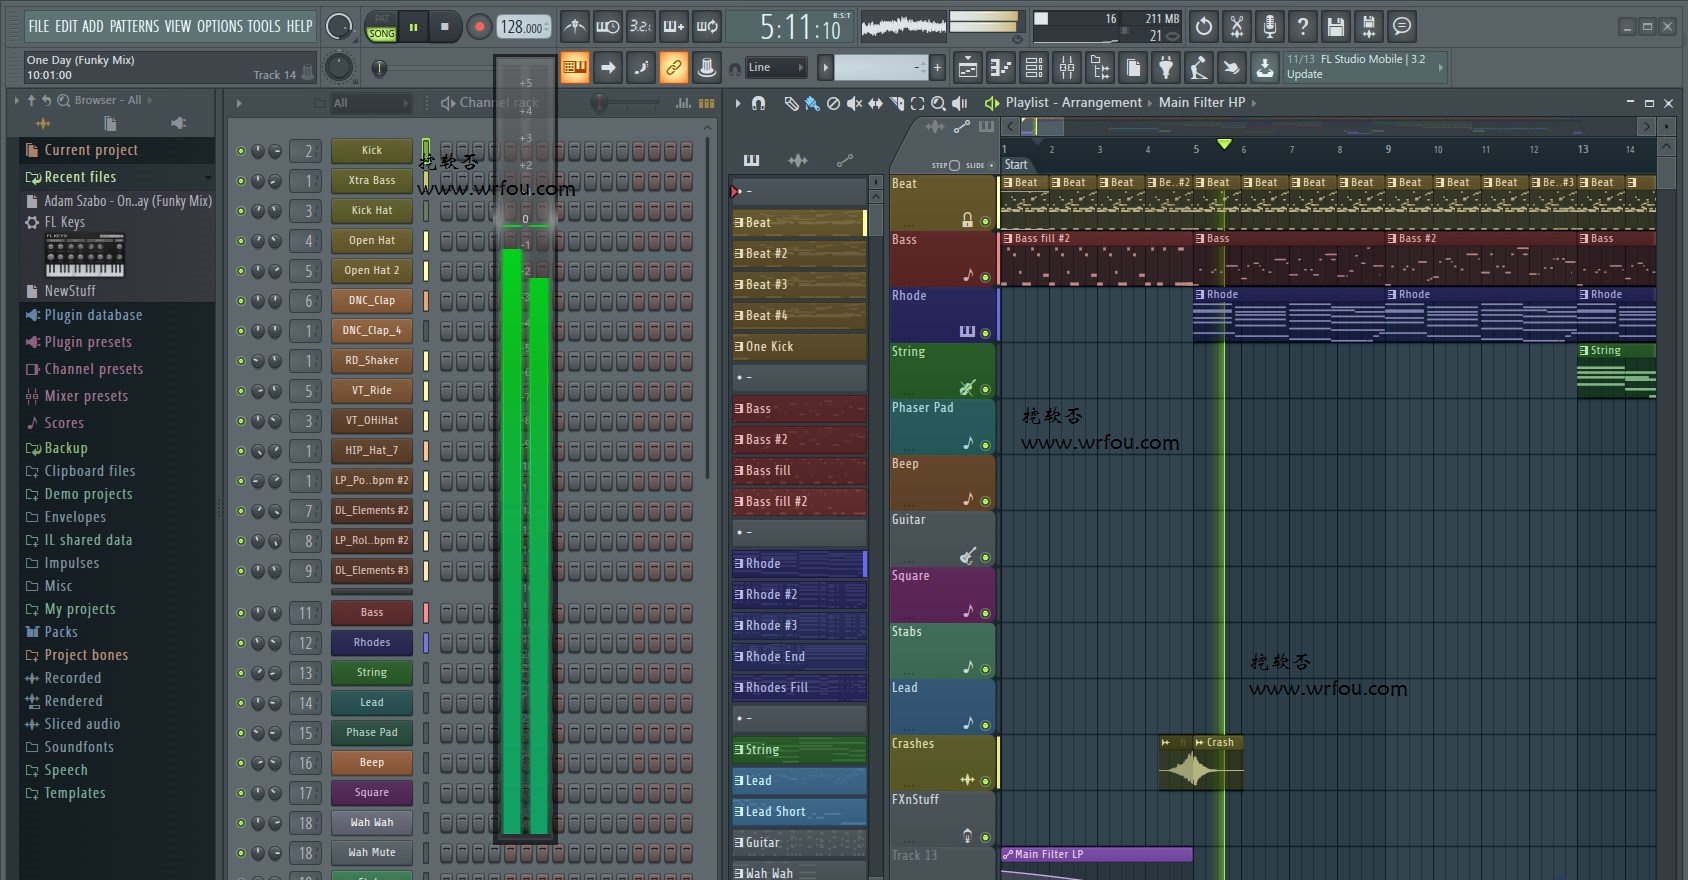Screen dimensions: 1688x880
Task: Adjust the main volume knob
Action: 339,27
